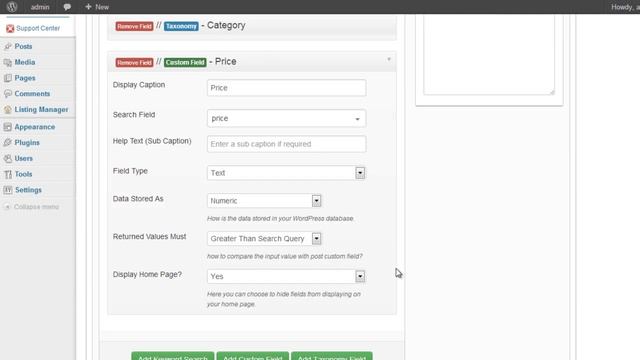
Task: Open the Display Home Page dropdown
Action: point(286,276)
